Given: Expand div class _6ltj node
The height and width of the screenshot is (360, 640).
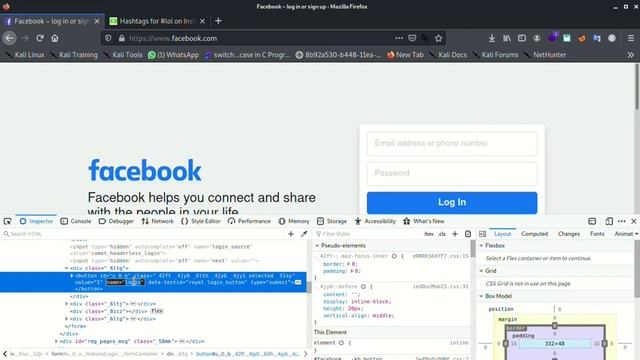Looking at the screenshot, I should [67, 304].
